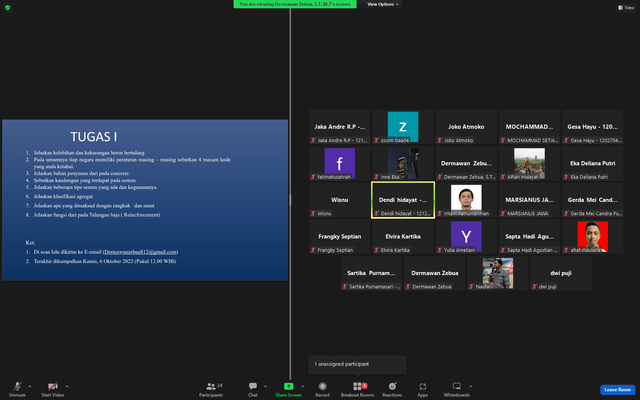
Task: Select the zoom baa04 participant tile
Action: 403,127
